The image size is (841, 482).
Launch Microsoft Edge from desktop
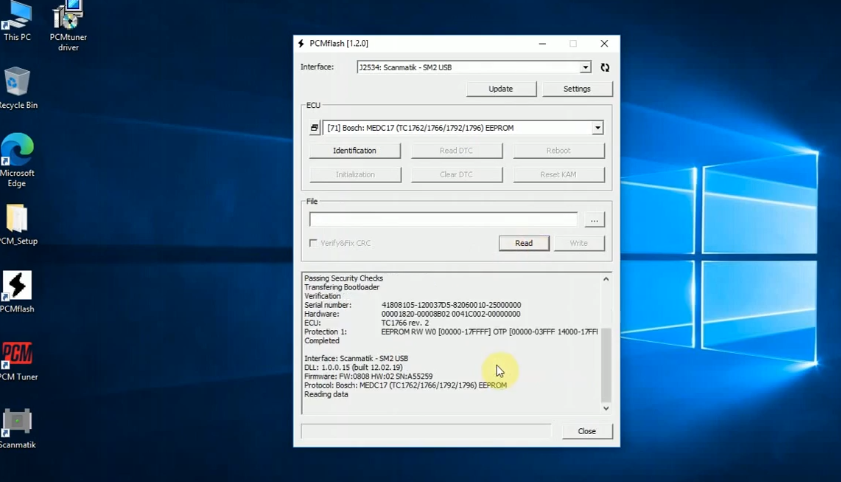tap(17, 160)
